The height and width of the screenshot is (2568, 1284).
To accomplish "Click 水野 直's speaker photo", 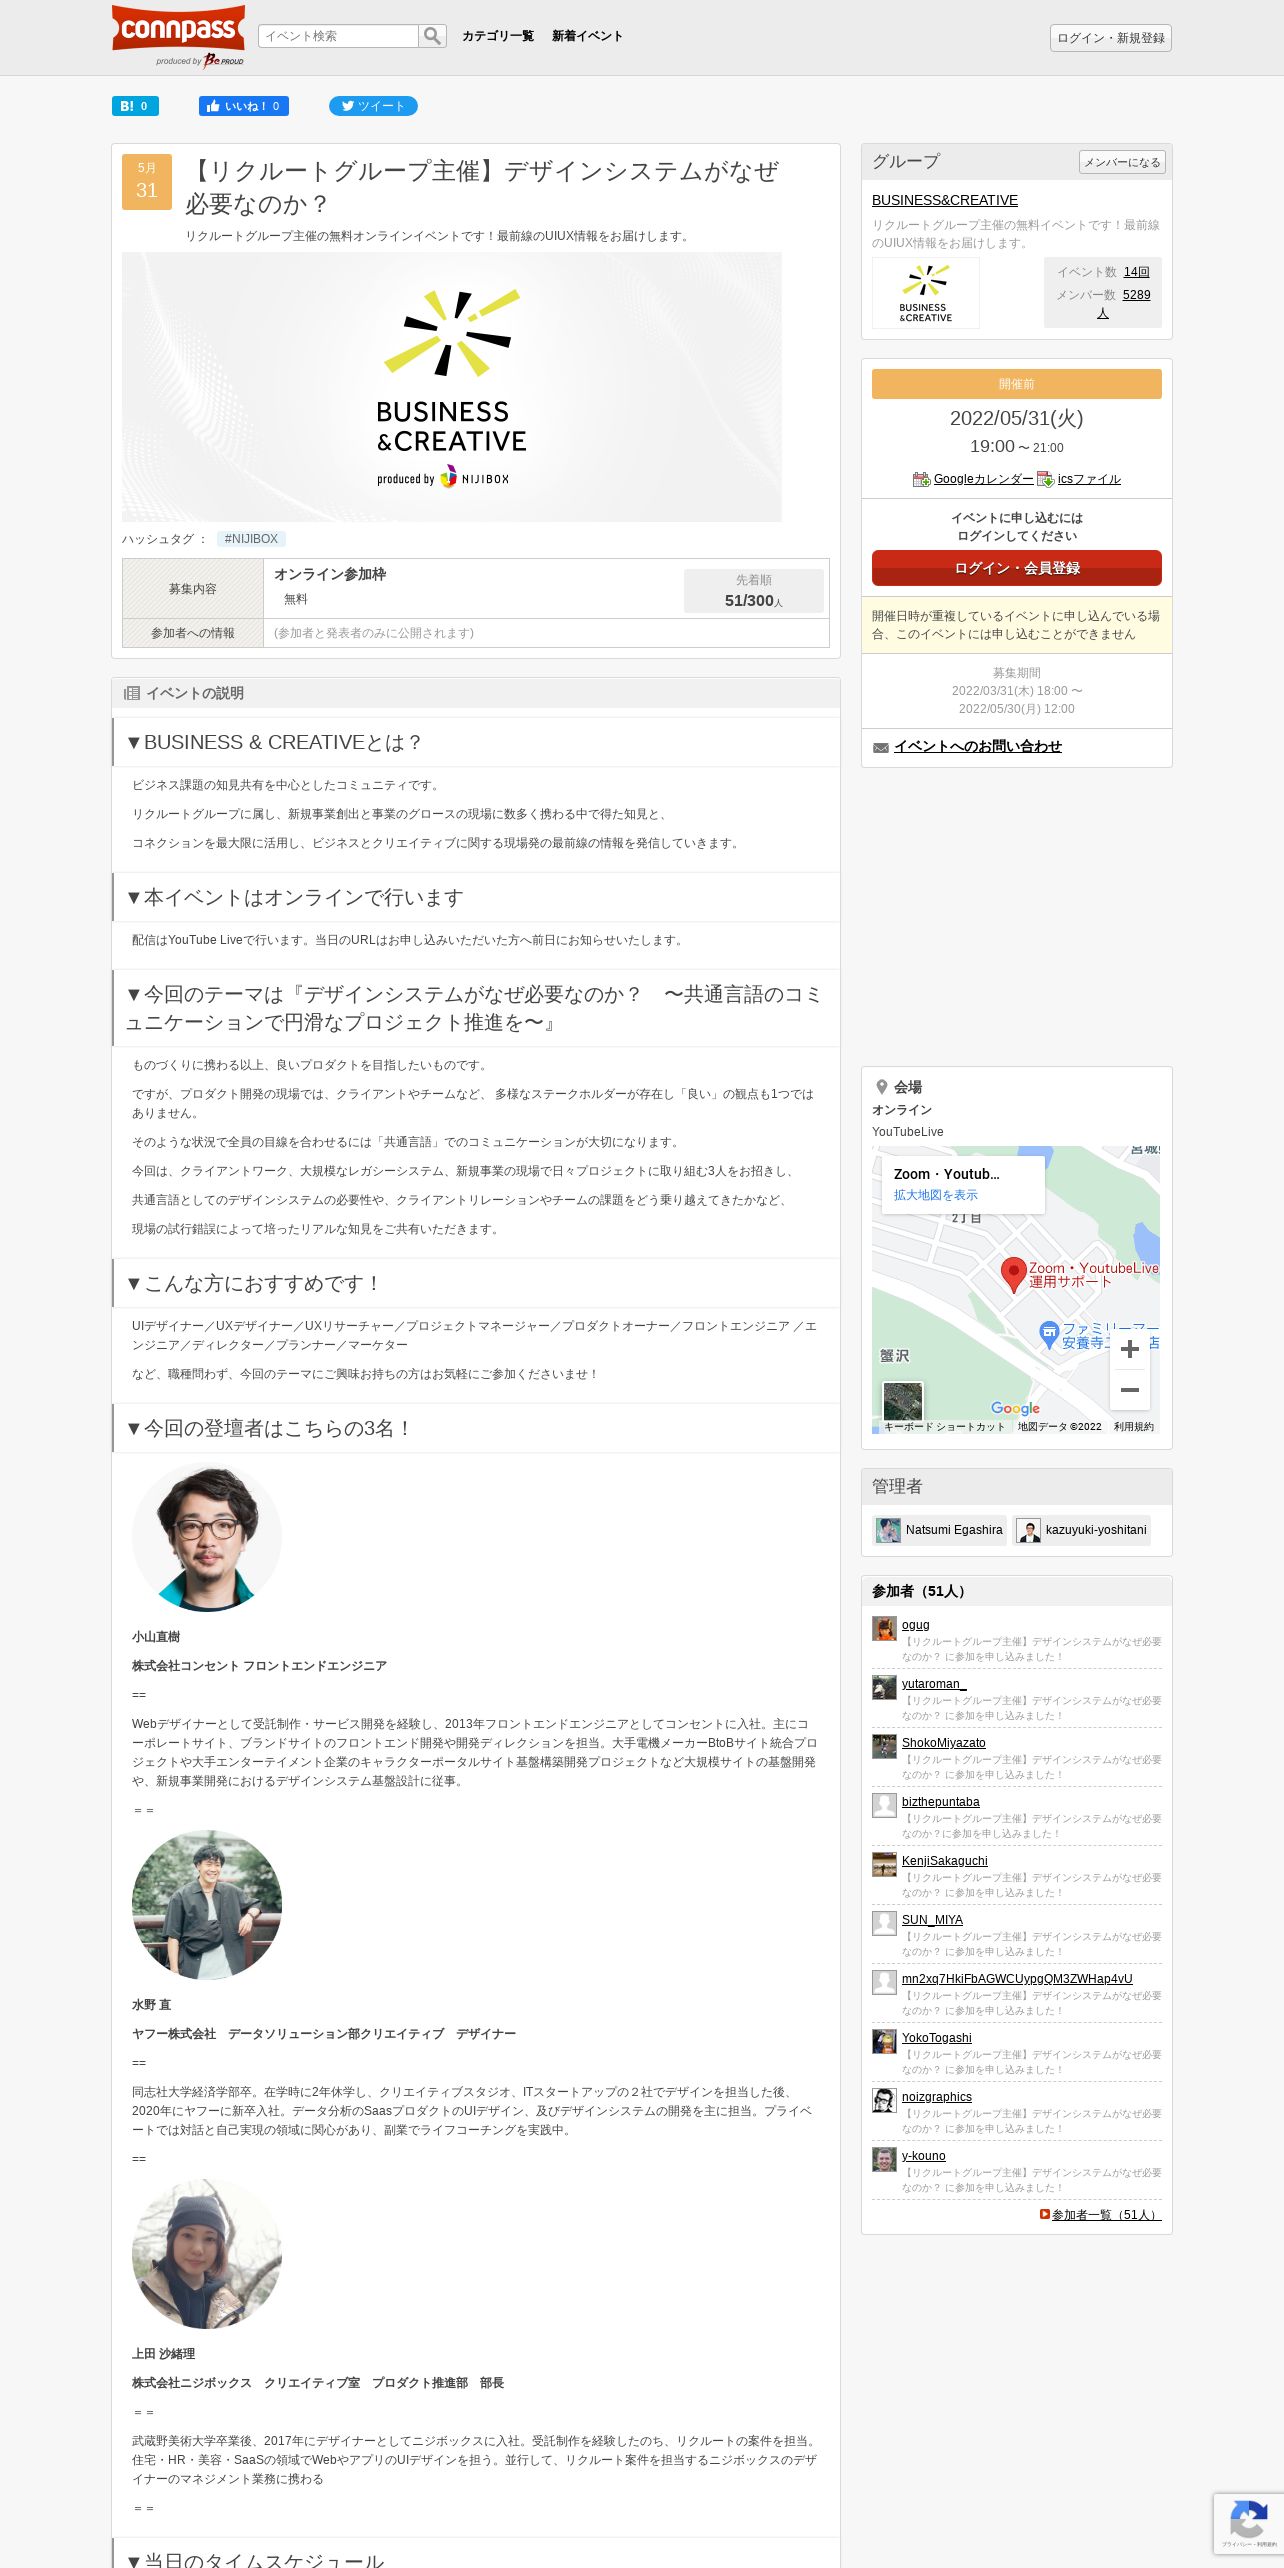I will coord(207,1905).
